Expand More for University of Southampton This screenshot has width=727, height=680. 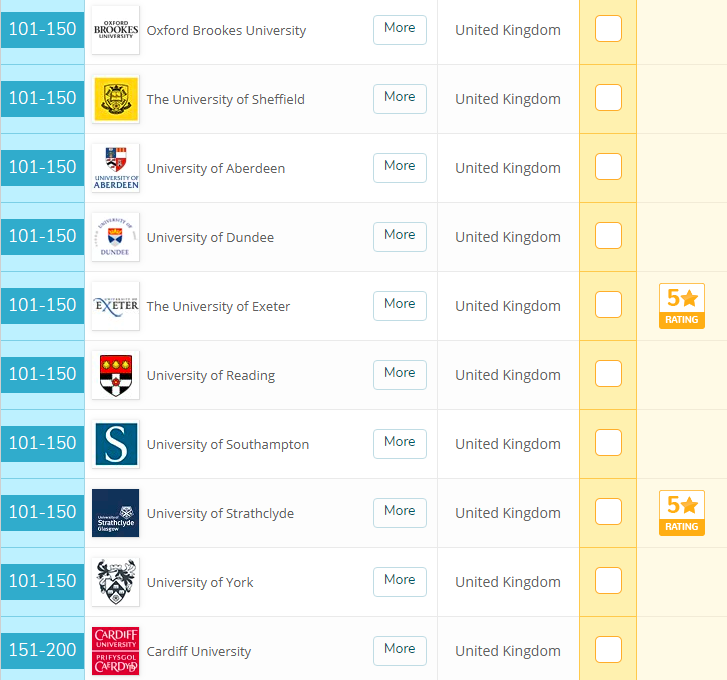coord(399,443)
